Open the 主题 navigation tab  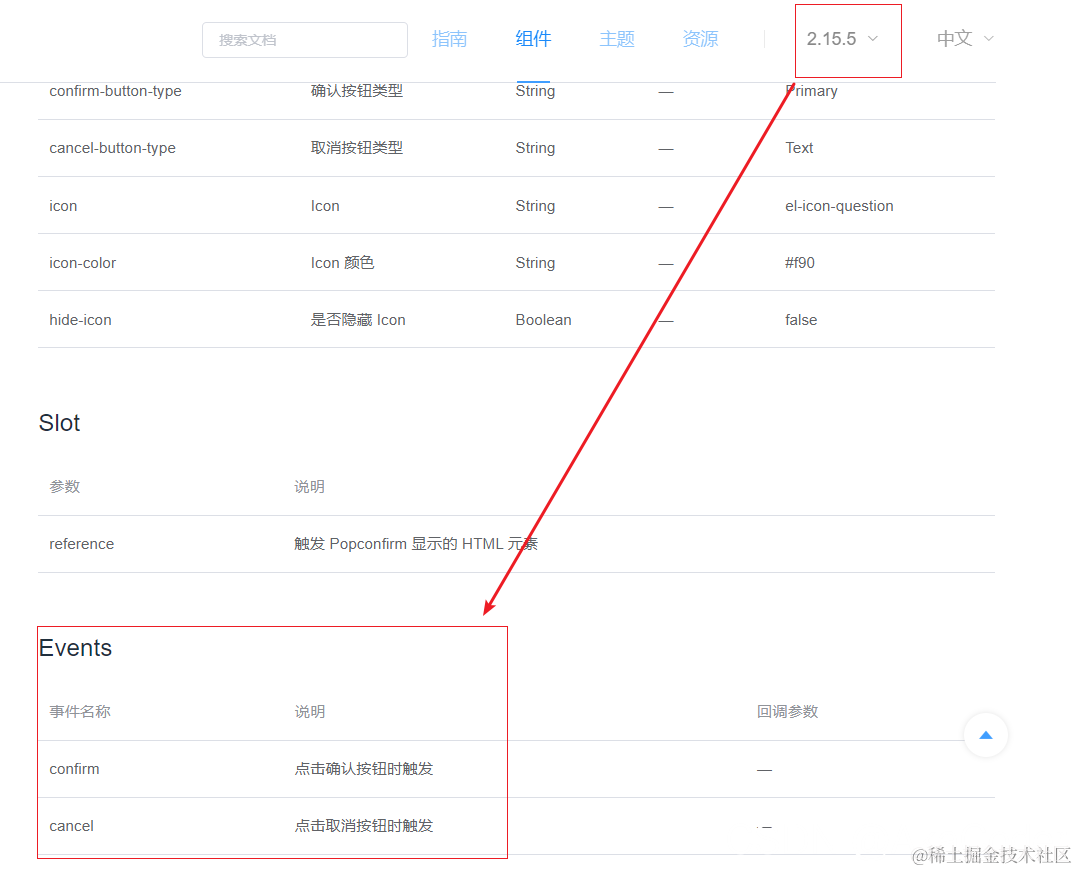(617, 39)
